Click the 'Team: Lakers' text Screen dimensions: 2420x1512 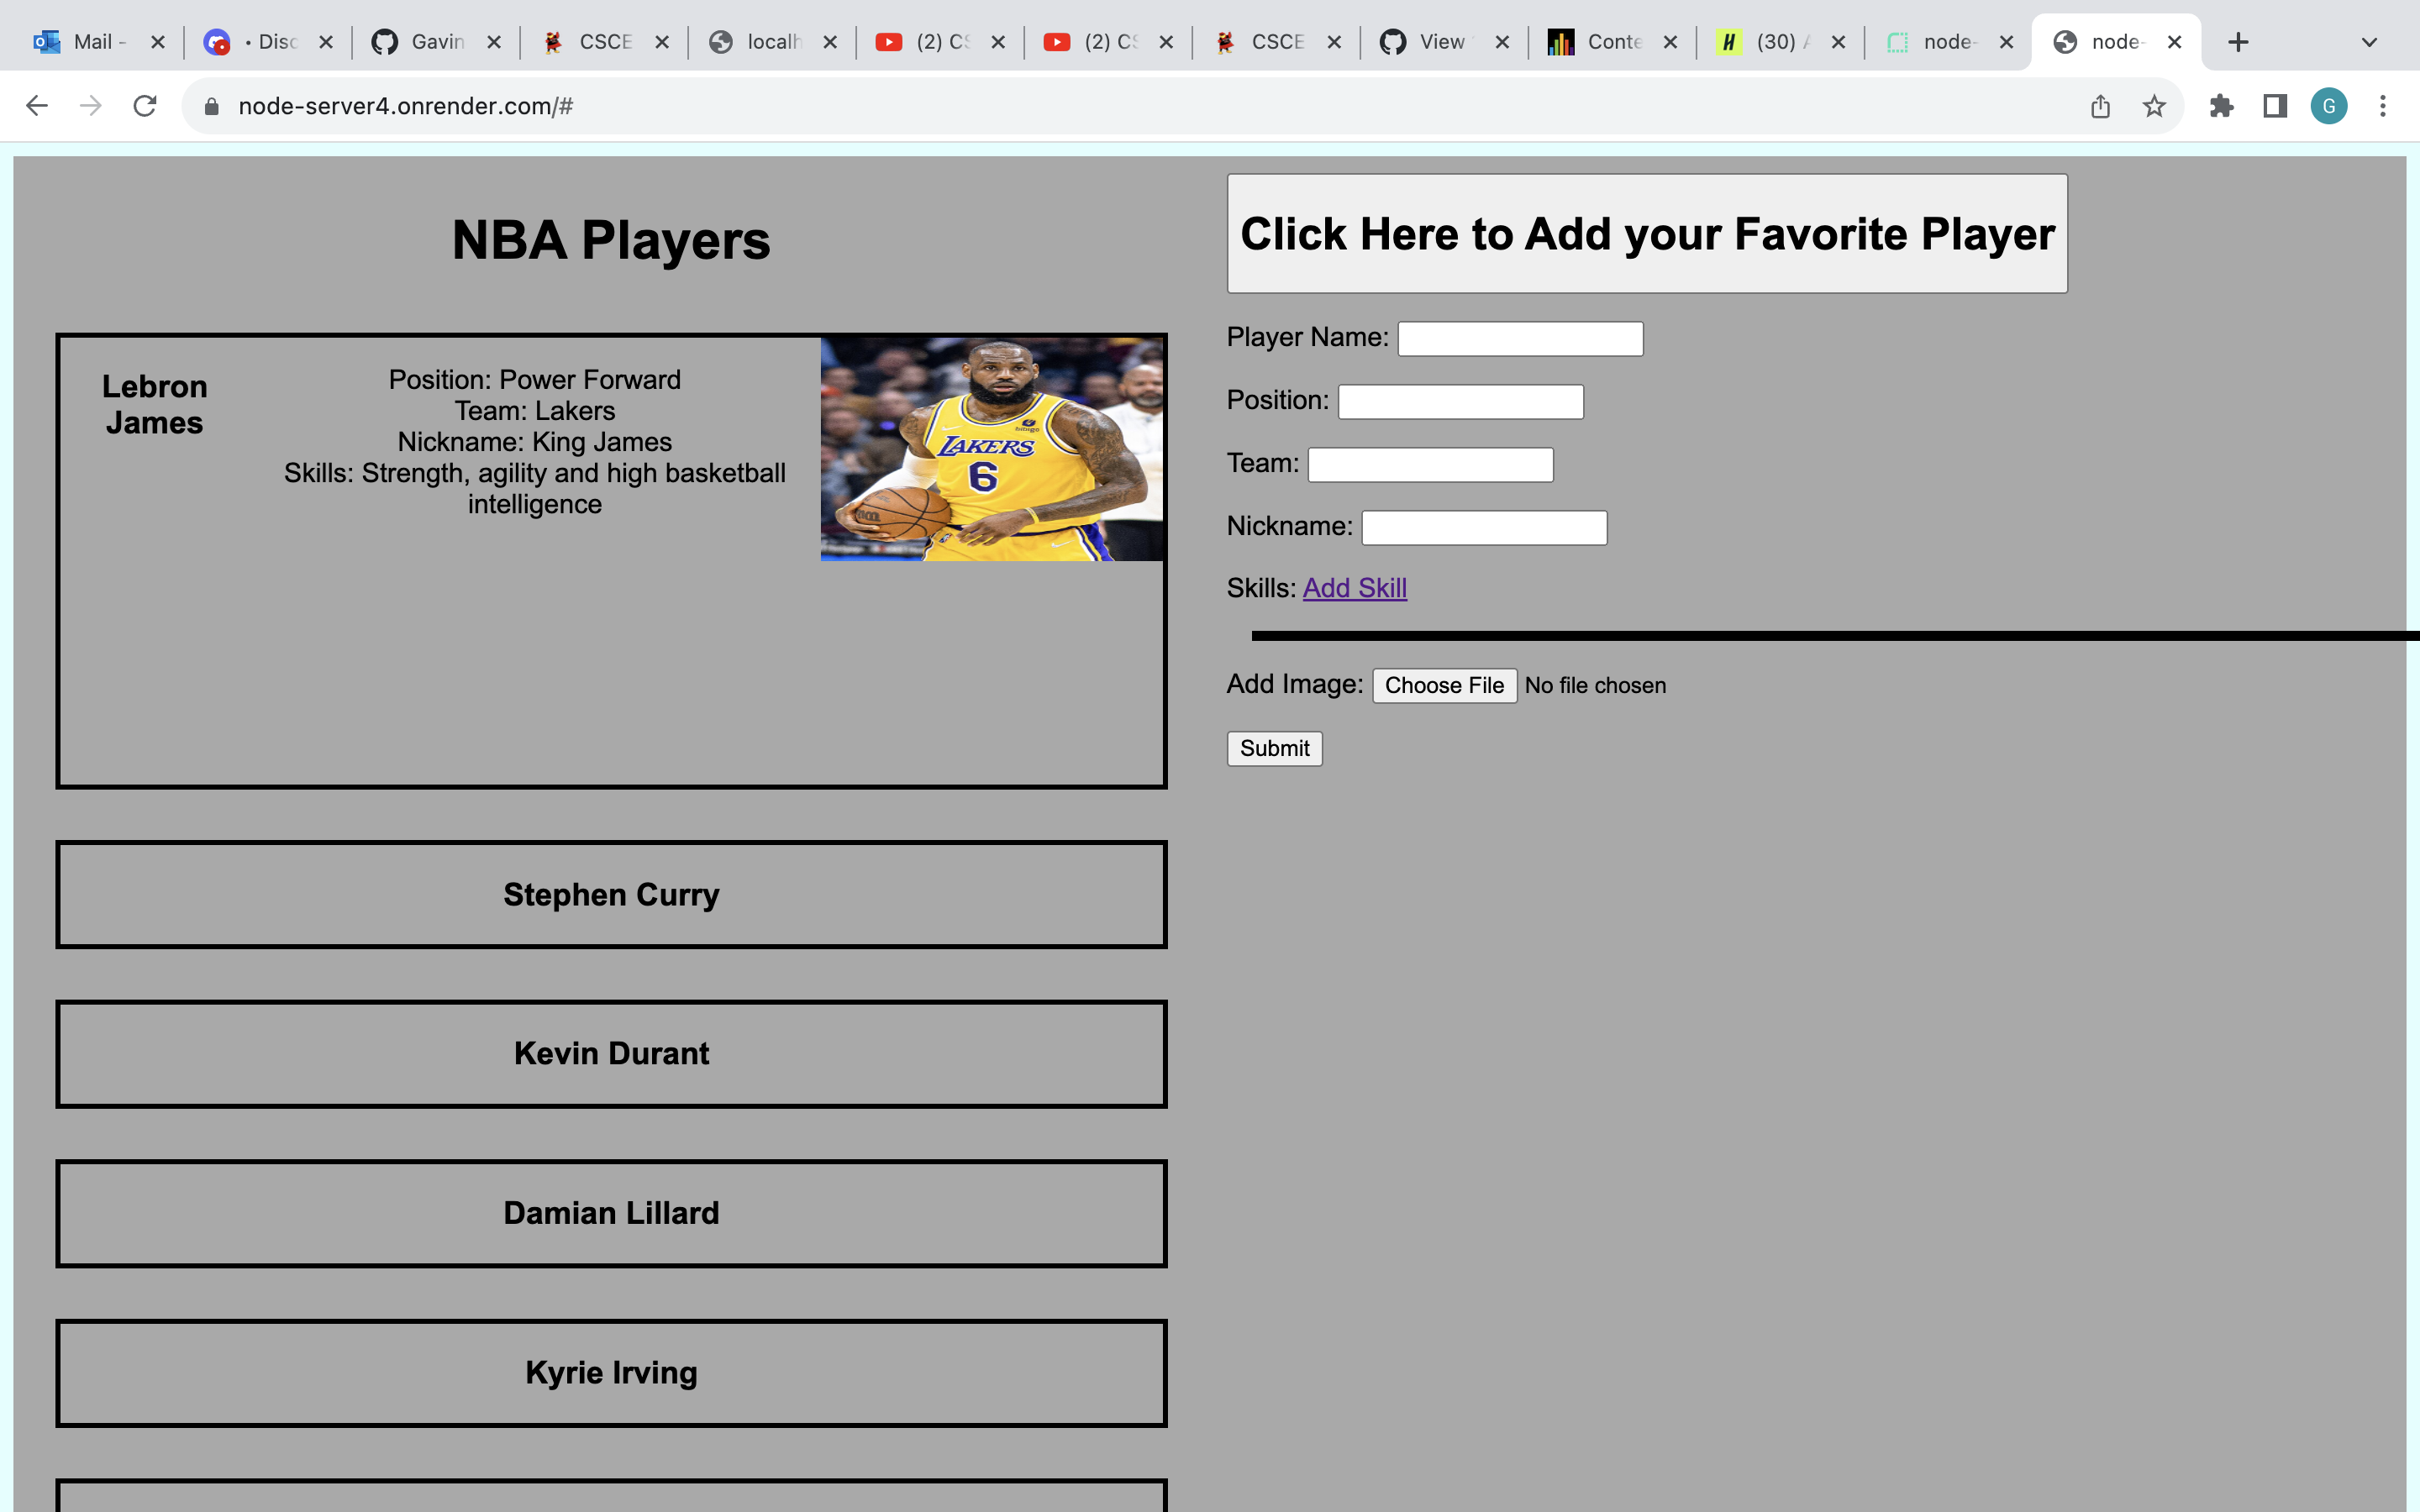click(x=535, y=411)
